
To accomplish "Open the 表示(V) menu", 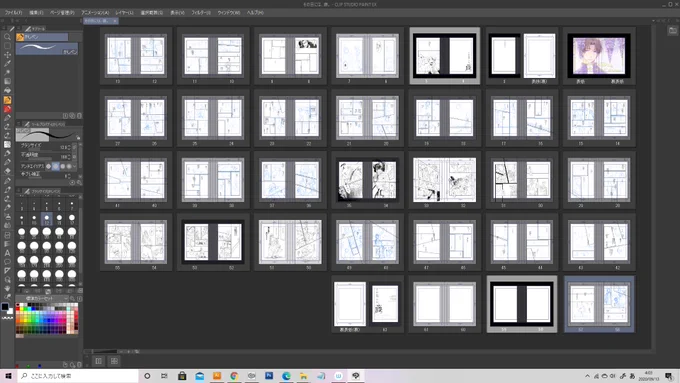I will click(x=177, y=13).
